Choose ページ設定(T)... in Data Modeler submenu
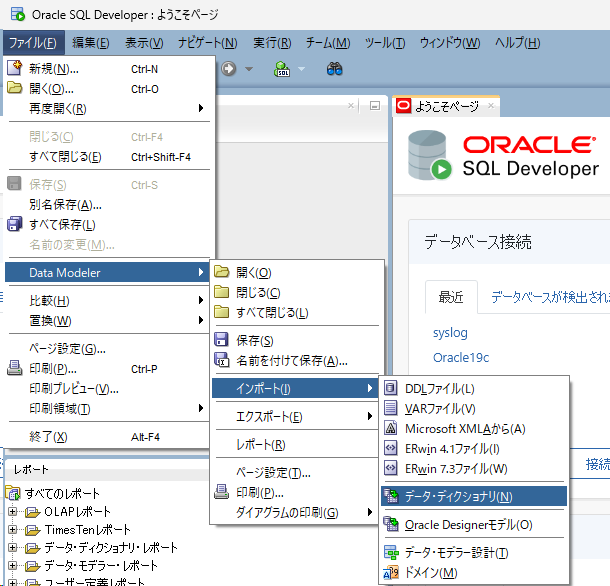The width and height of the screenshot is (610, 586). pos(295,472)
